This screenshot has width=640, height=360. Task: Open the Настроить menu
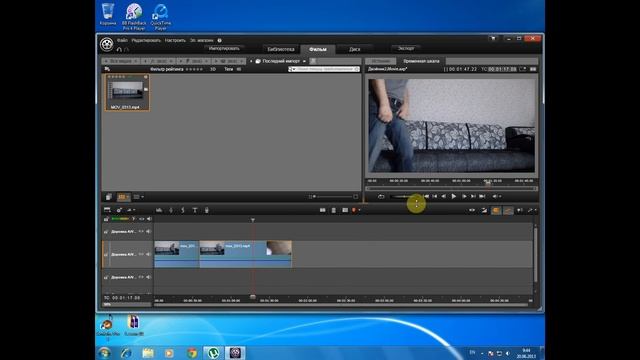point(175,40)
